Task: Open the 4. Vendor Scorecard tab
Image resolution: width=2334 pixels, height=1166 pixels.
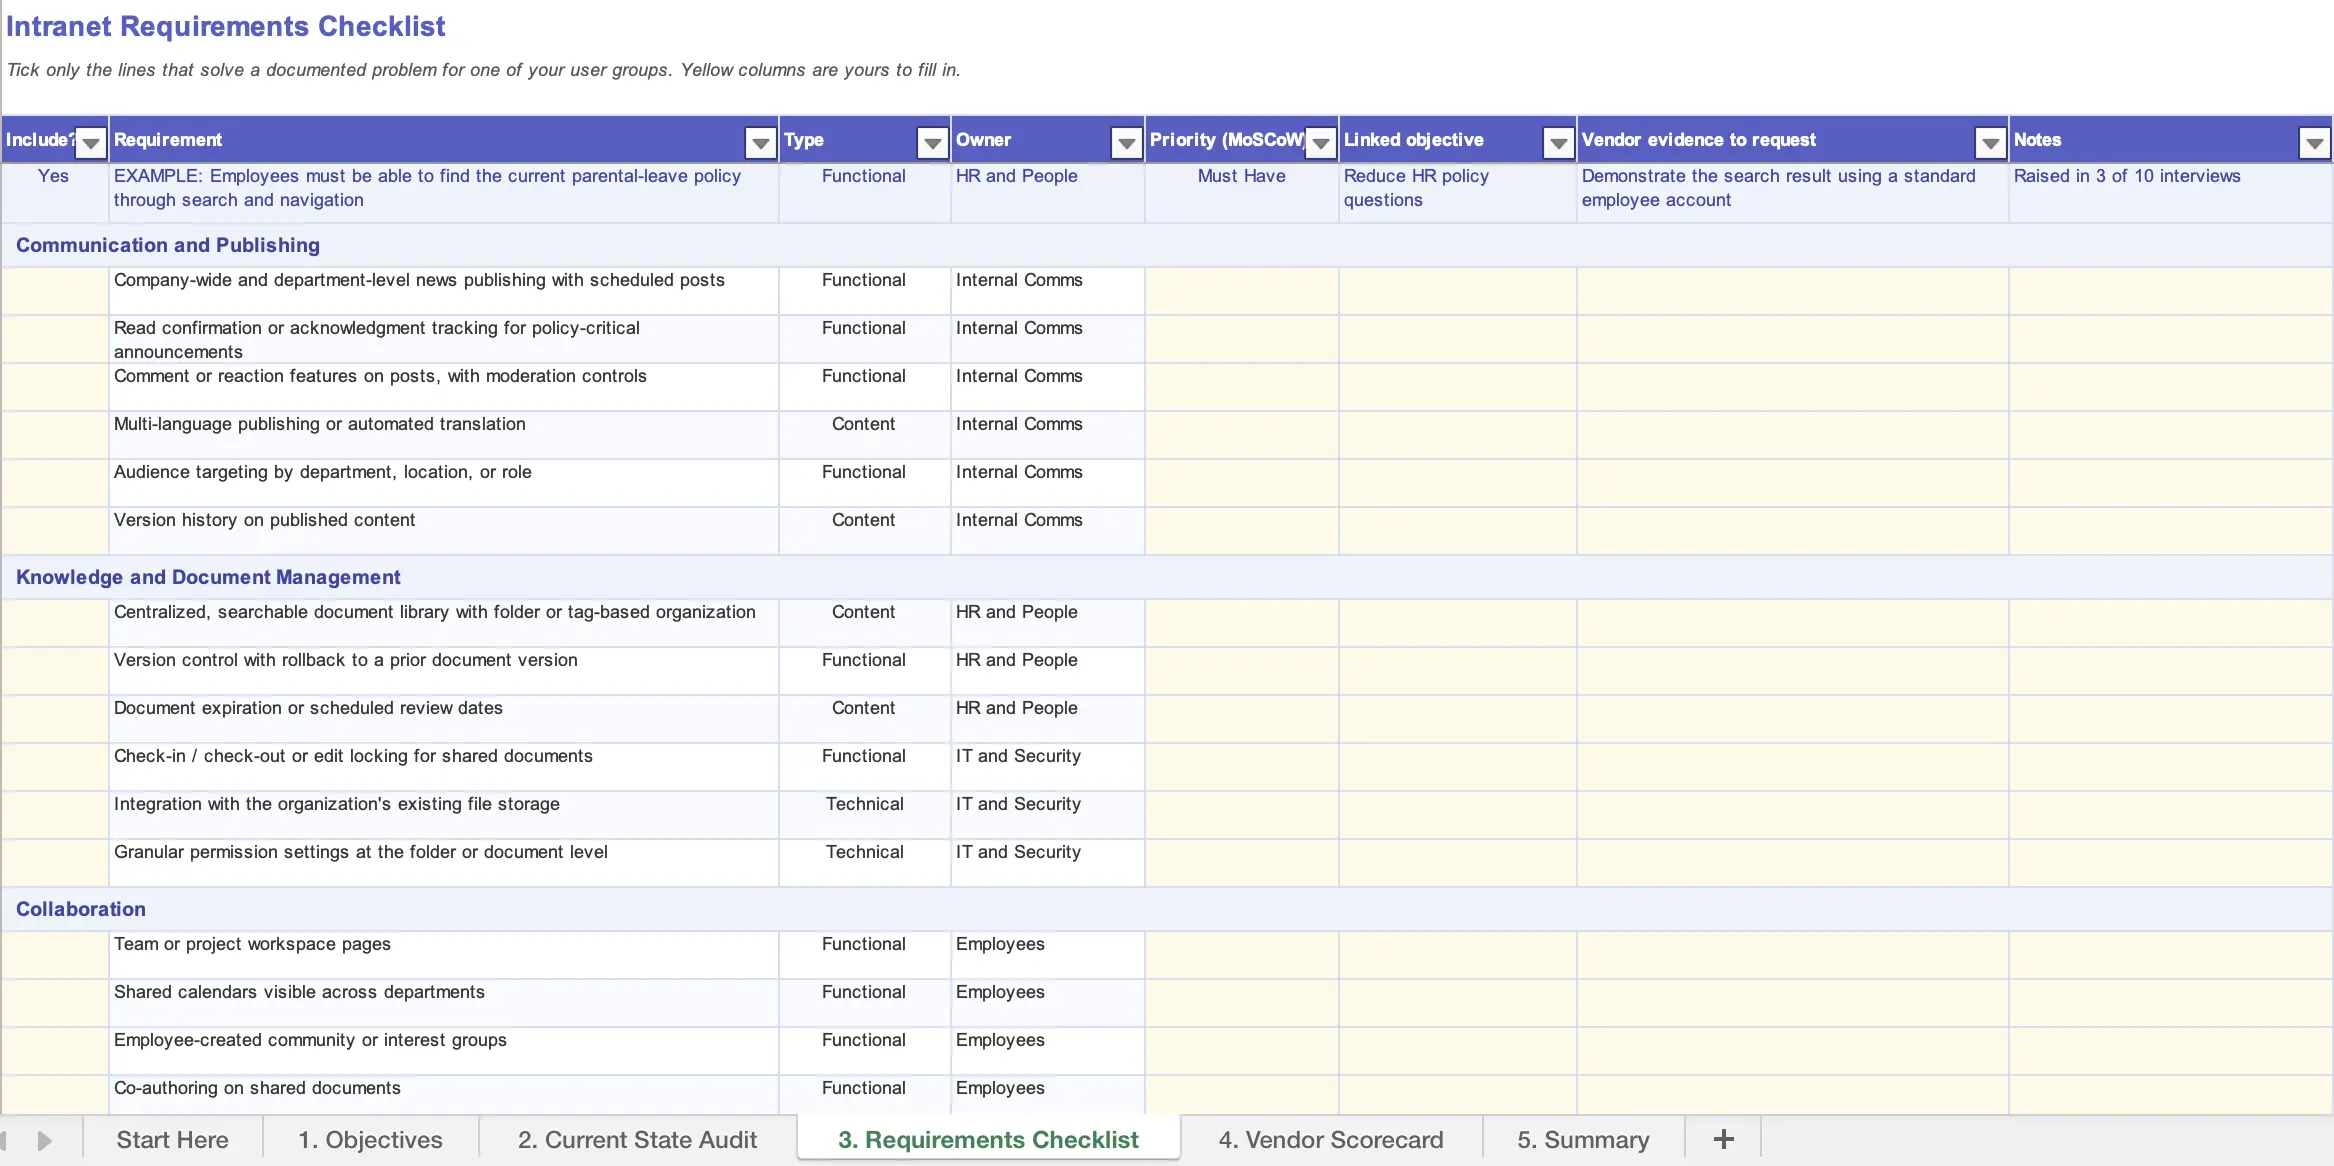Action: 1331,1140
